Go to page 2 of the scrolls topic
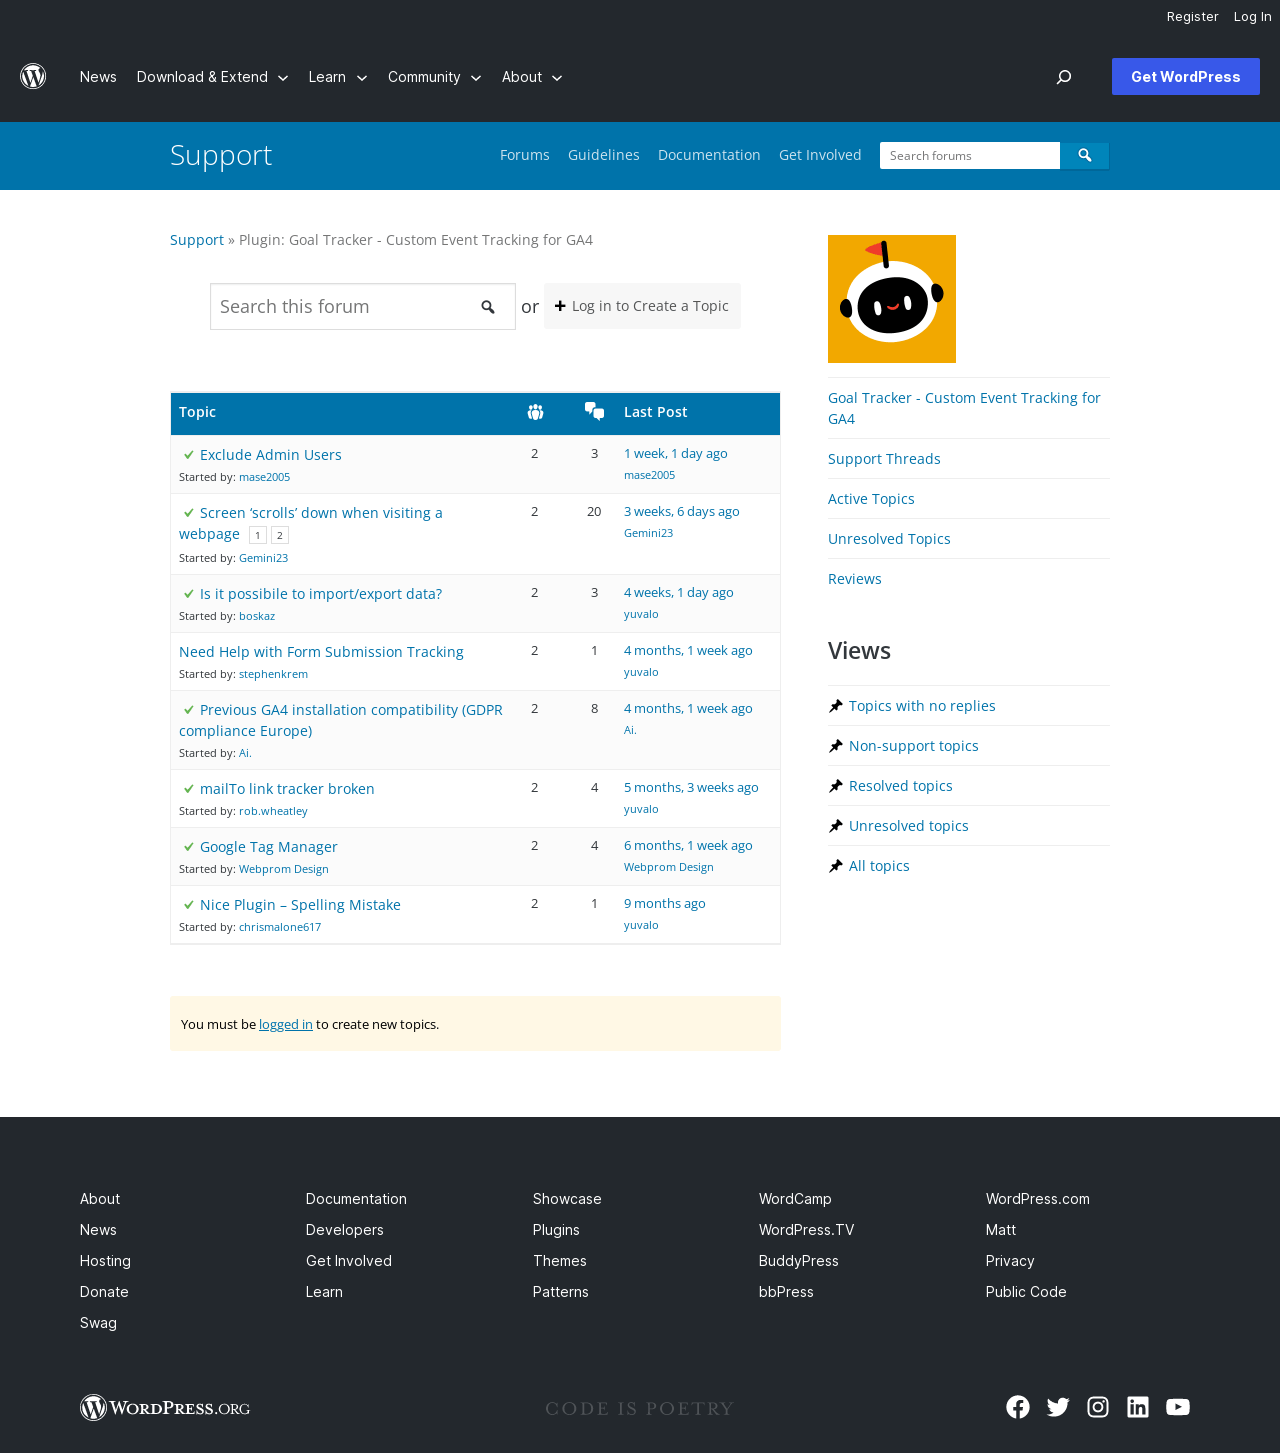1280x1453 pixels. pyautogui.click(x=280, y=535)
